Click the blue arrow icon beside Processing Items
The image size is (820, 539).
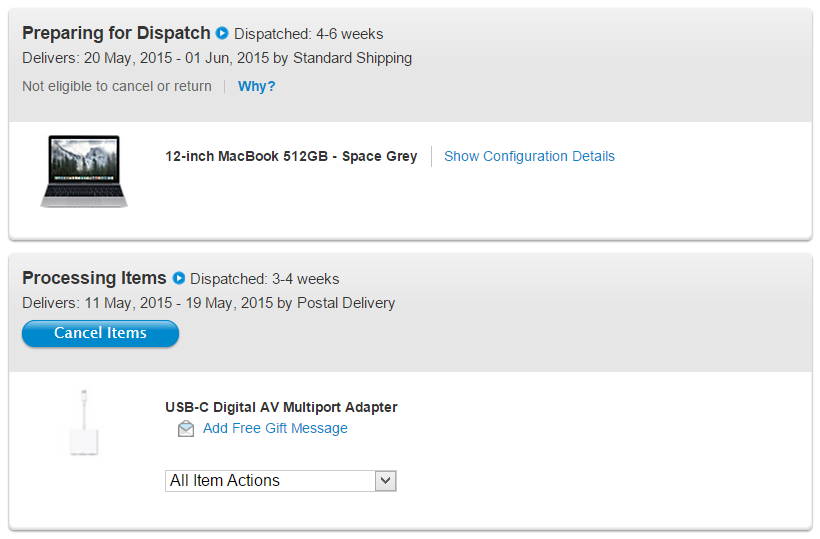pos(179,278)
